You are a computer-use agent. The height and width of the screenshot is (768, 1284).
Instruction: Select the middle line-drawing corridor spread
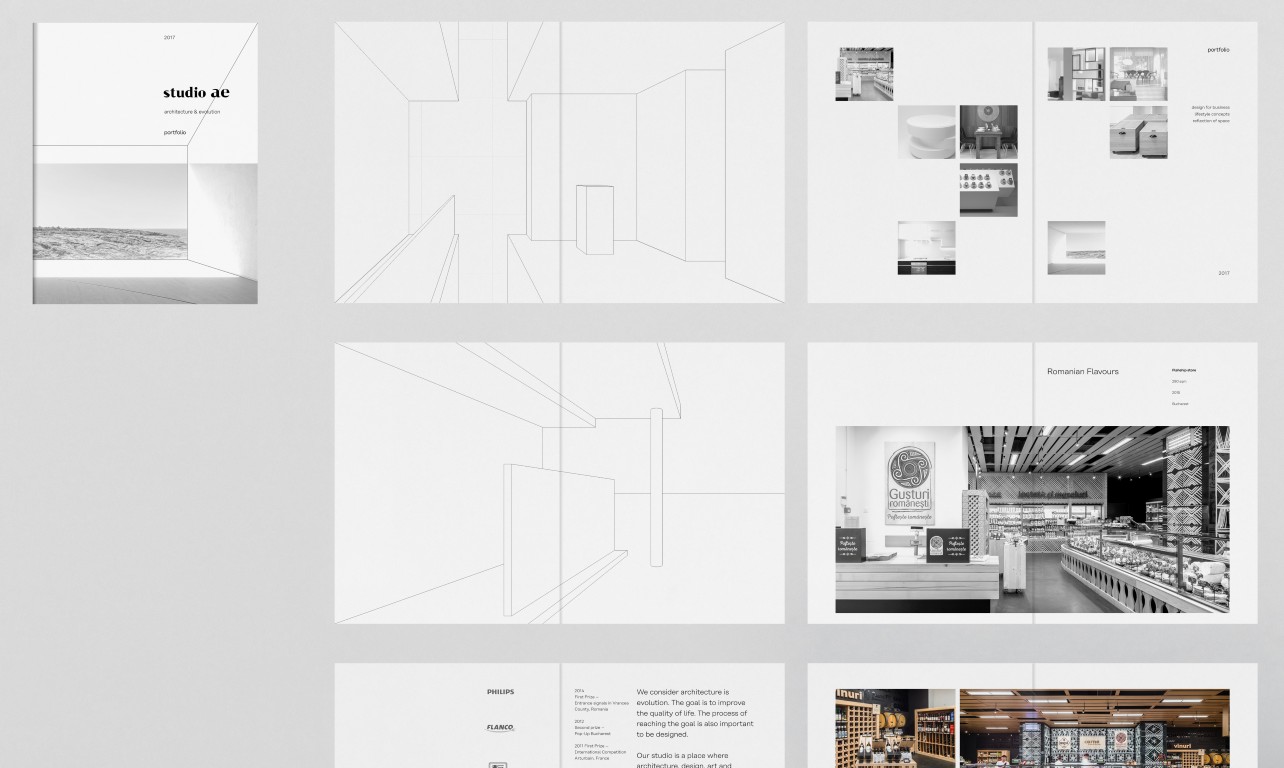[559, 483]
